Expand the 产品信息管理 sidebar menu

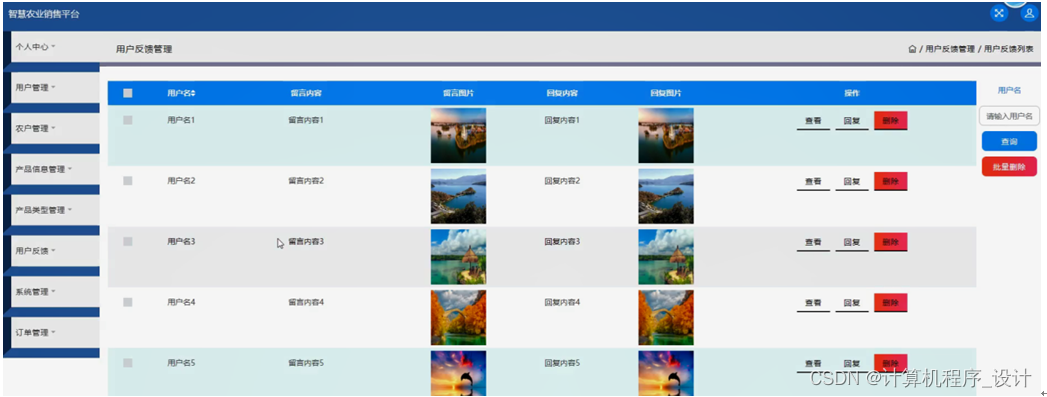[55, 169]
